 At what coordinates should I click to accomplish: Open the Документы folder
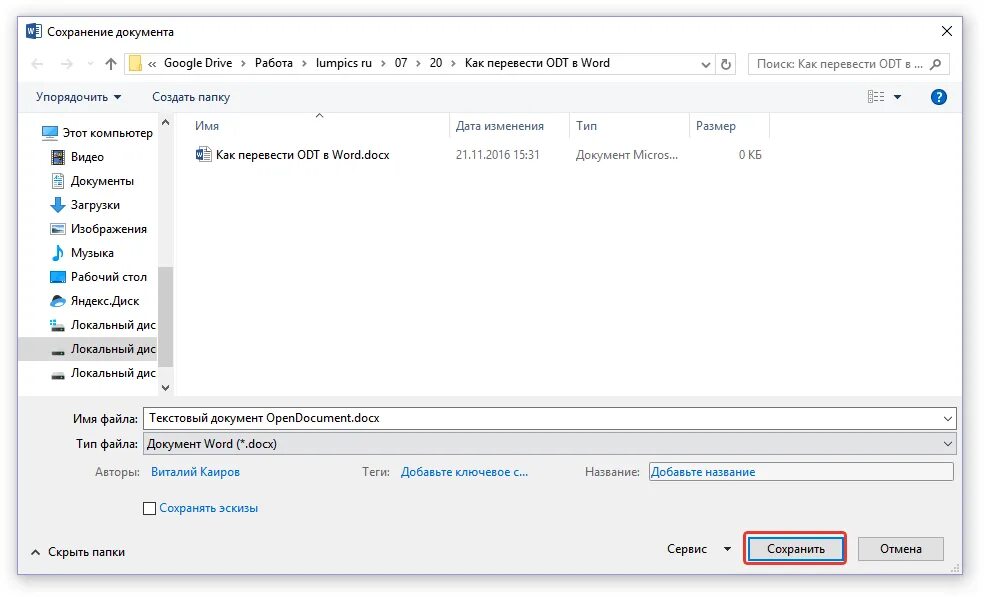(92, 181)
